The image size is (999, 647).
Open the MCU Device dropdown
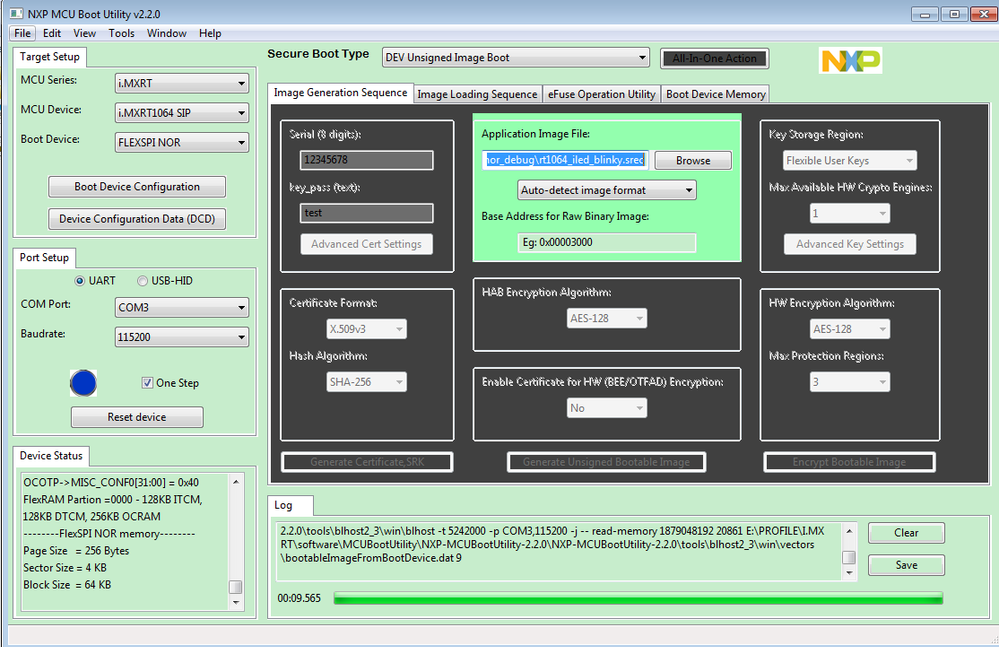pyautogui.click(x=182, y=113)
